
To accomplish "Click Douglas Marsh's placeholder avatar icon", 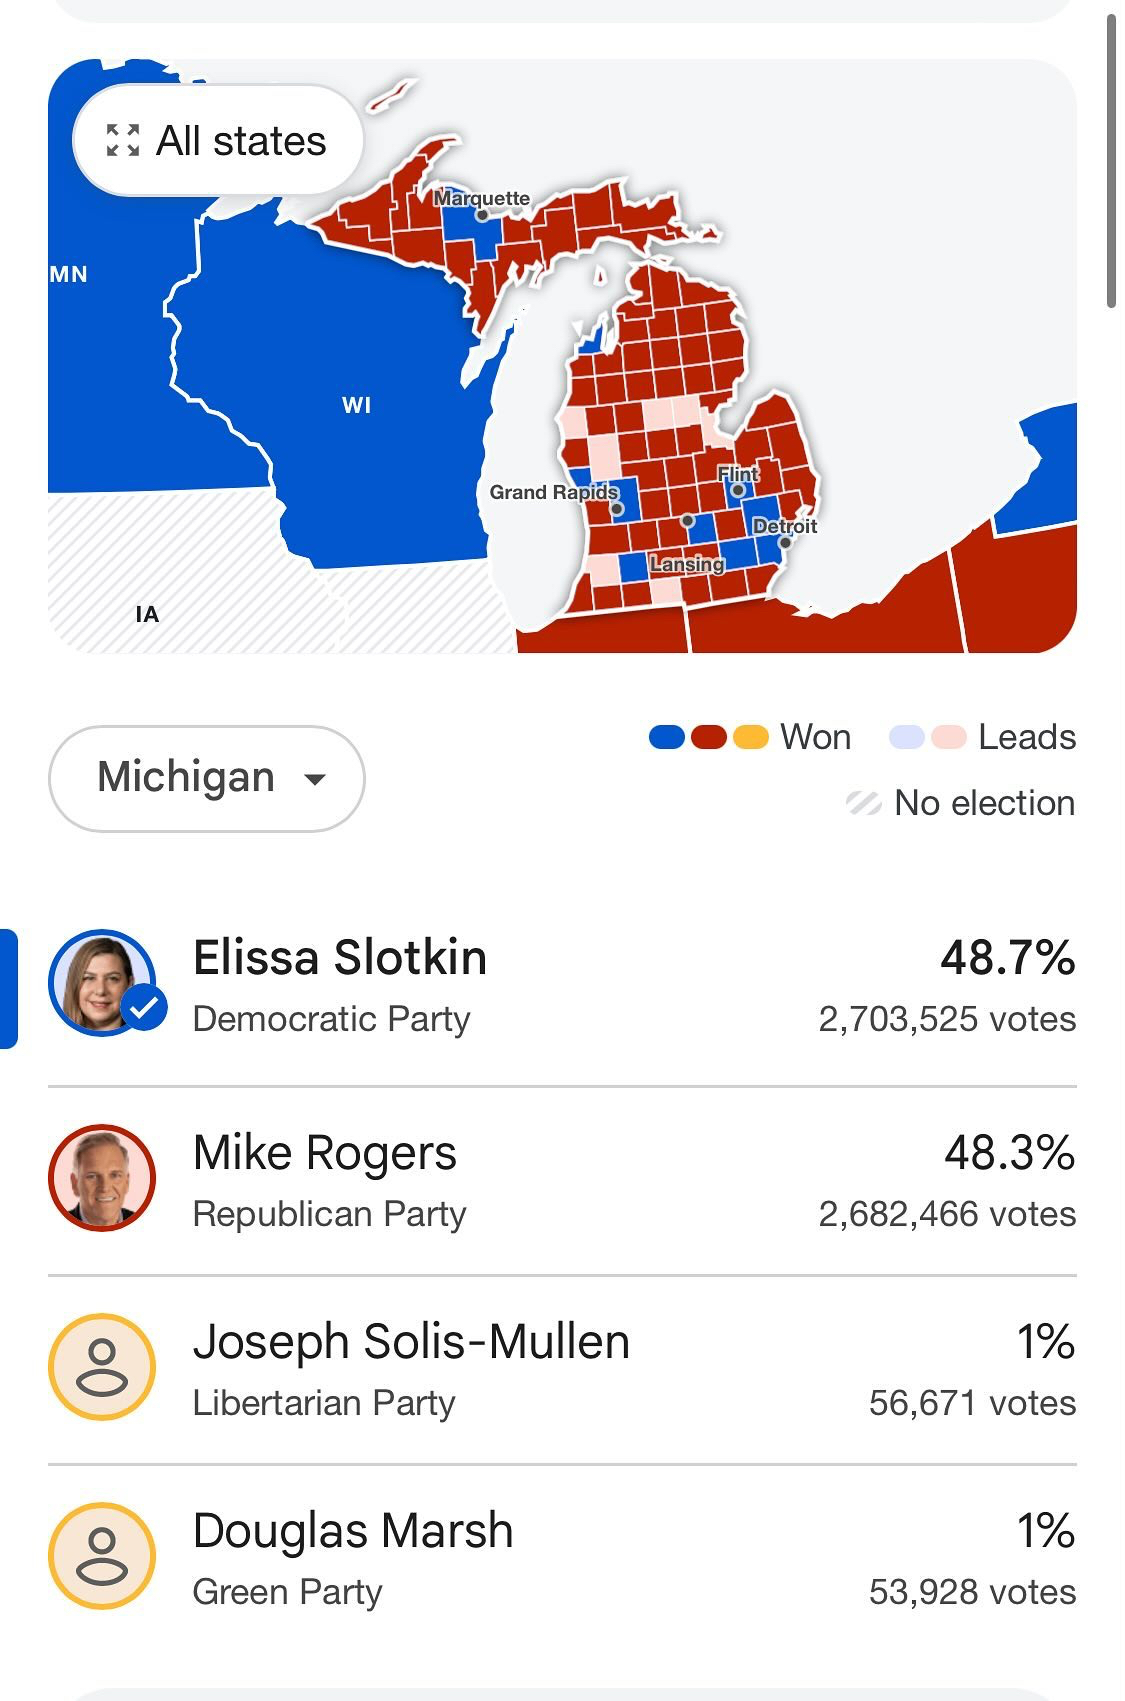I will tap(102, 1556).
